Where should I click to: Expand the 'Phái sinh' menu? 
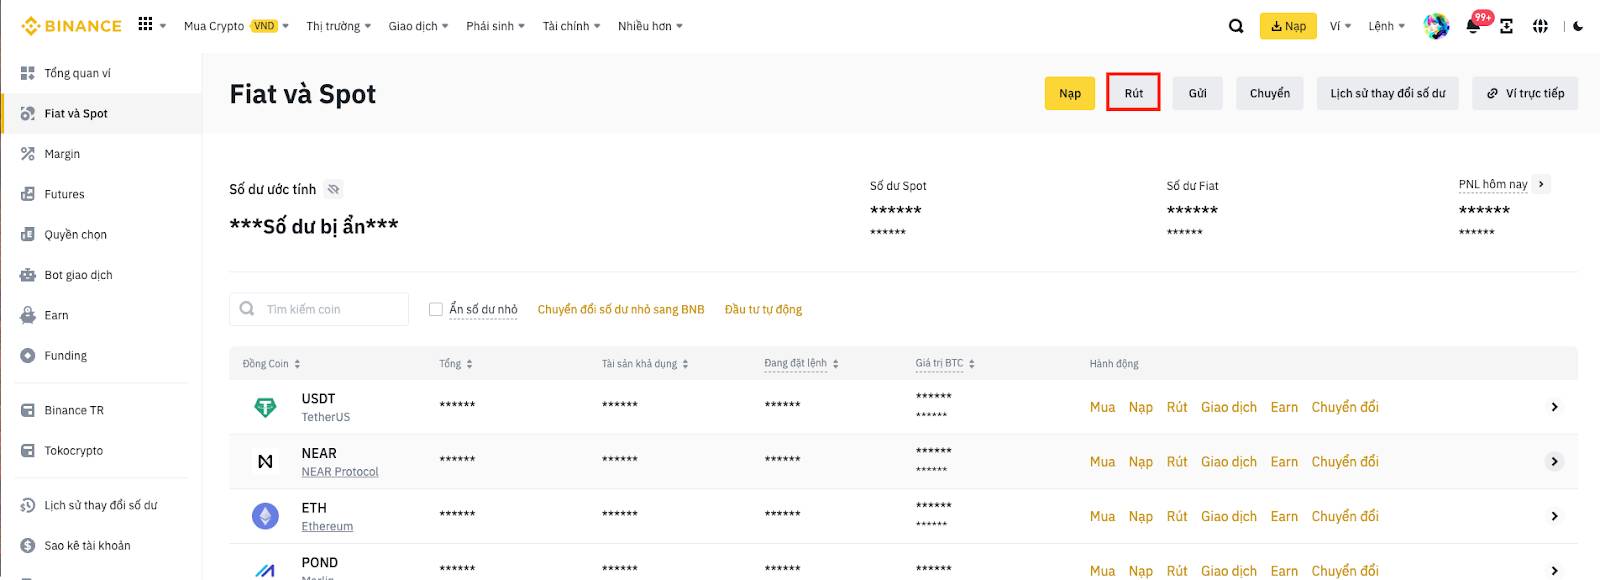(x=496, y=26)
